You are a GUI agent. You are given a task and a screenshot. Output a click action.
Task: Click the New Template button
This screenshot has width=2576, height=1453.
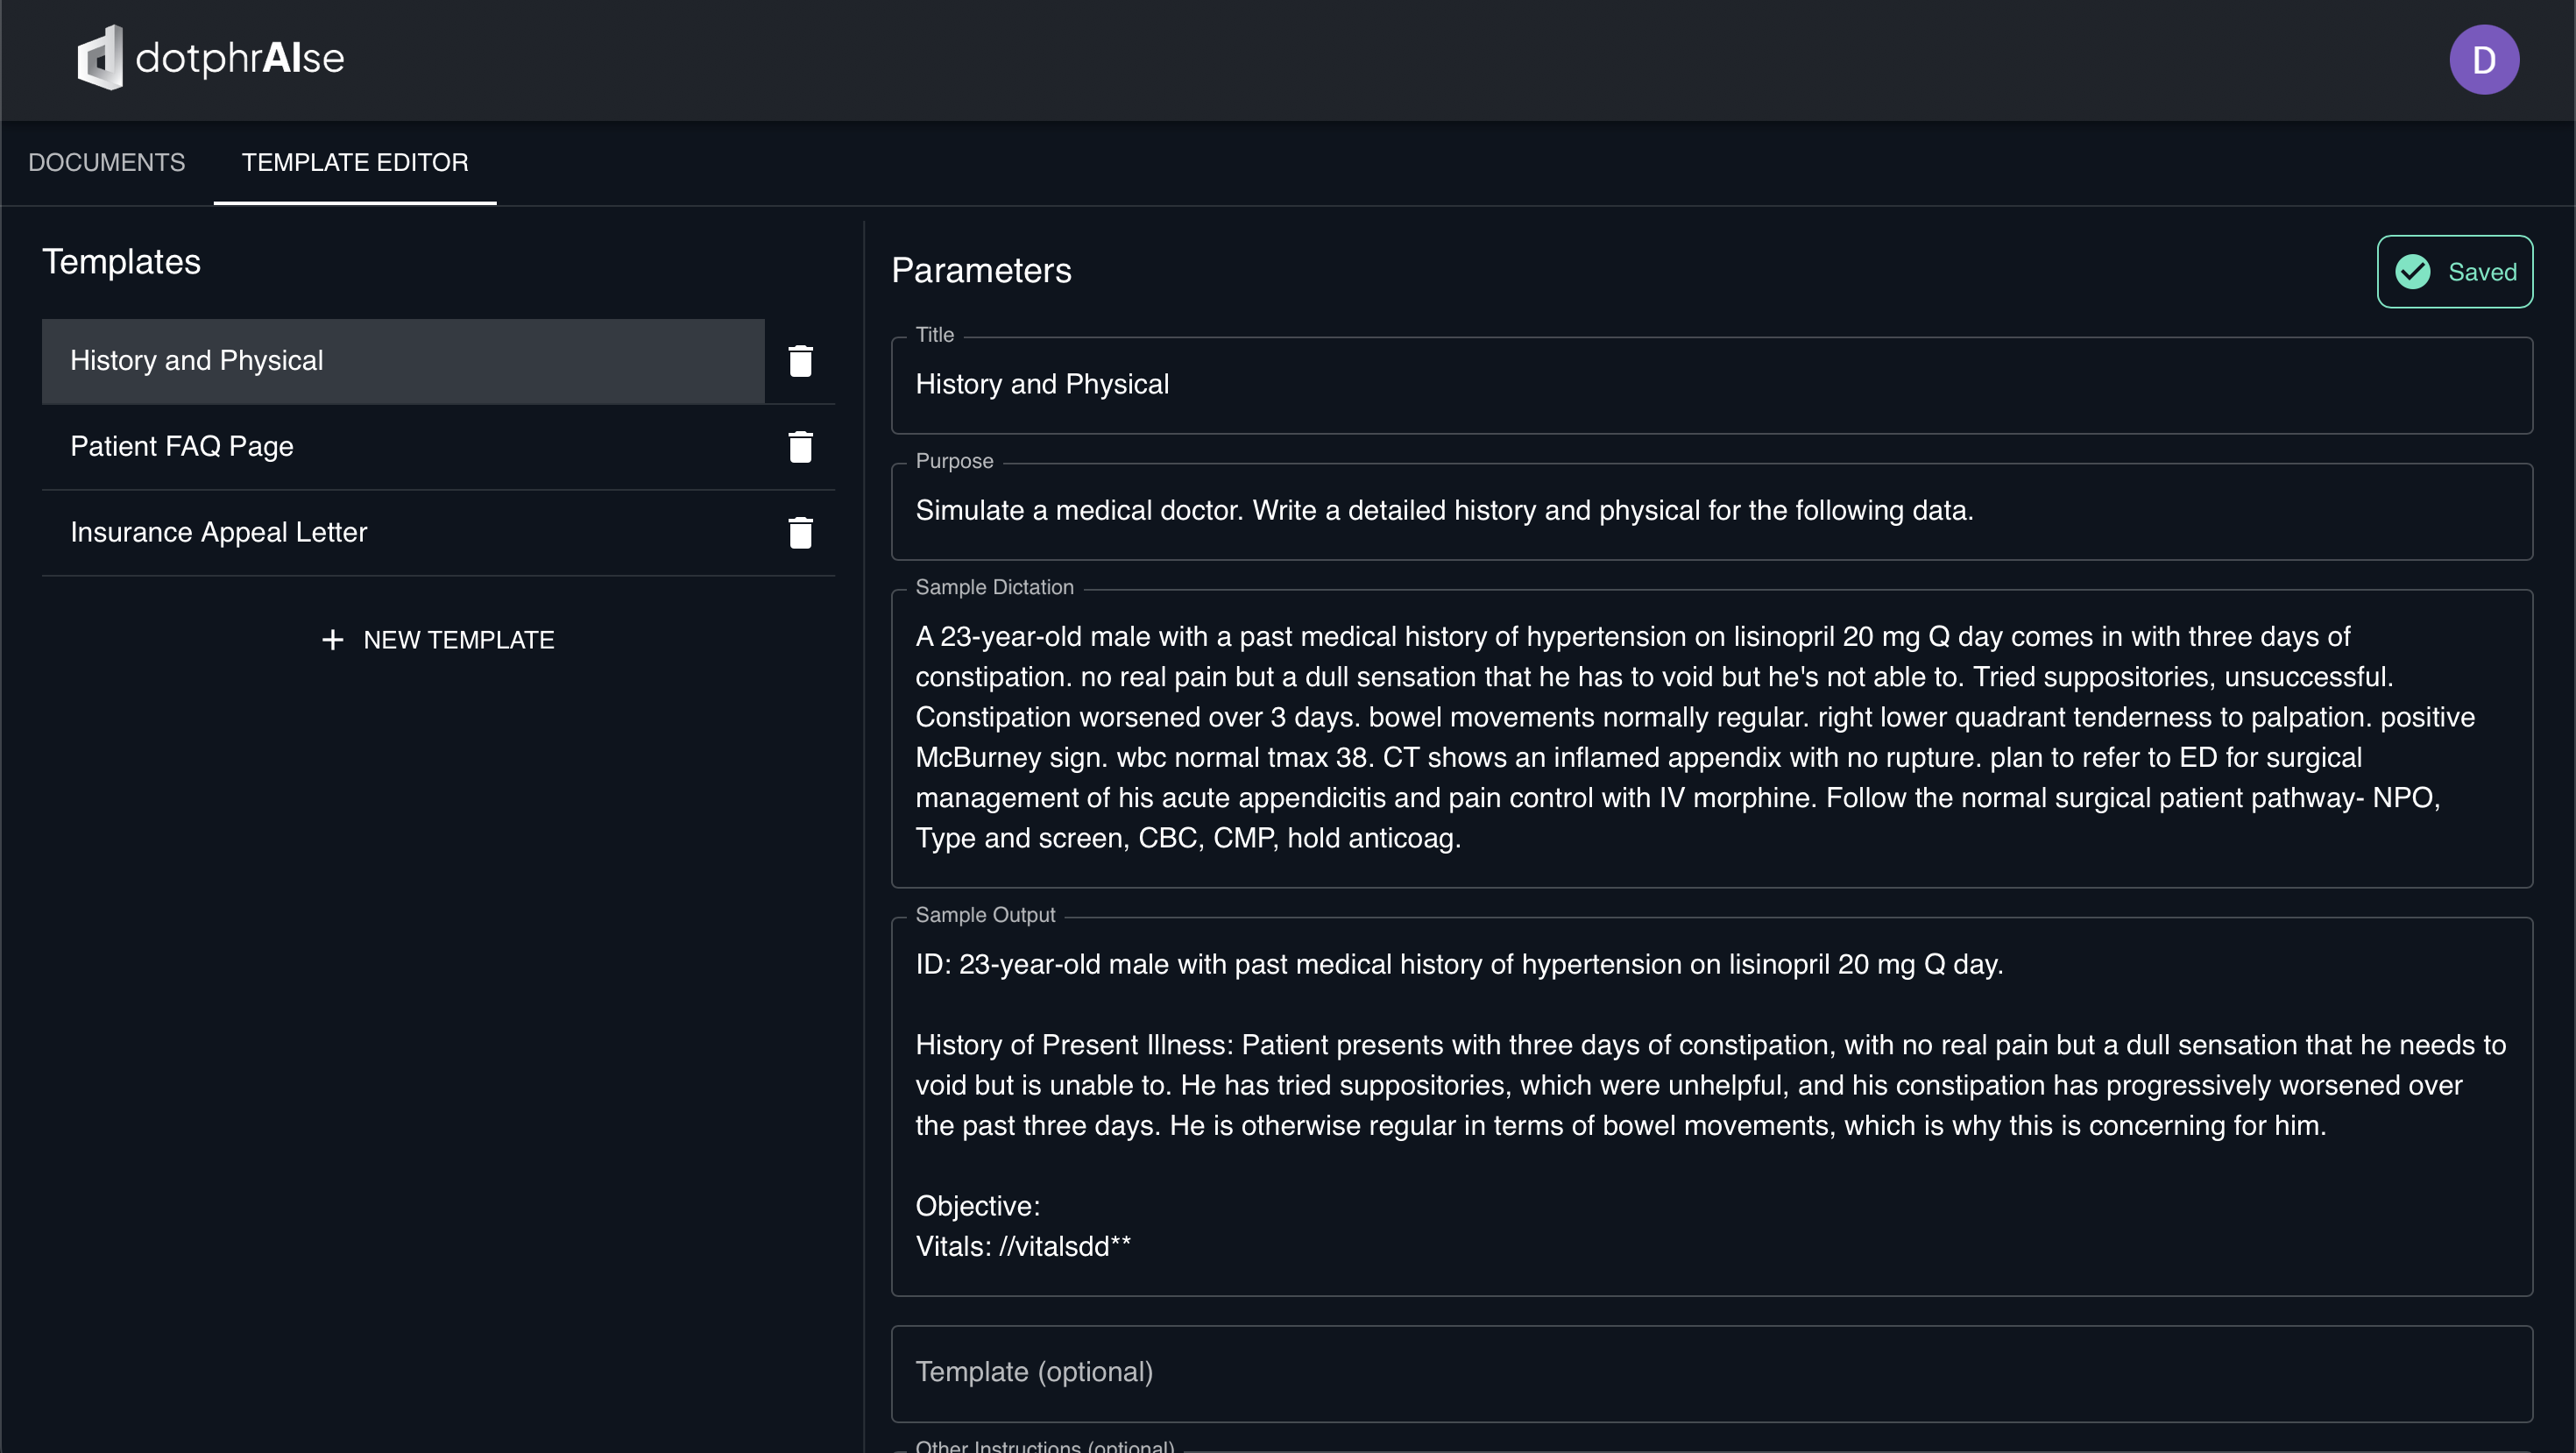(438, 640)
